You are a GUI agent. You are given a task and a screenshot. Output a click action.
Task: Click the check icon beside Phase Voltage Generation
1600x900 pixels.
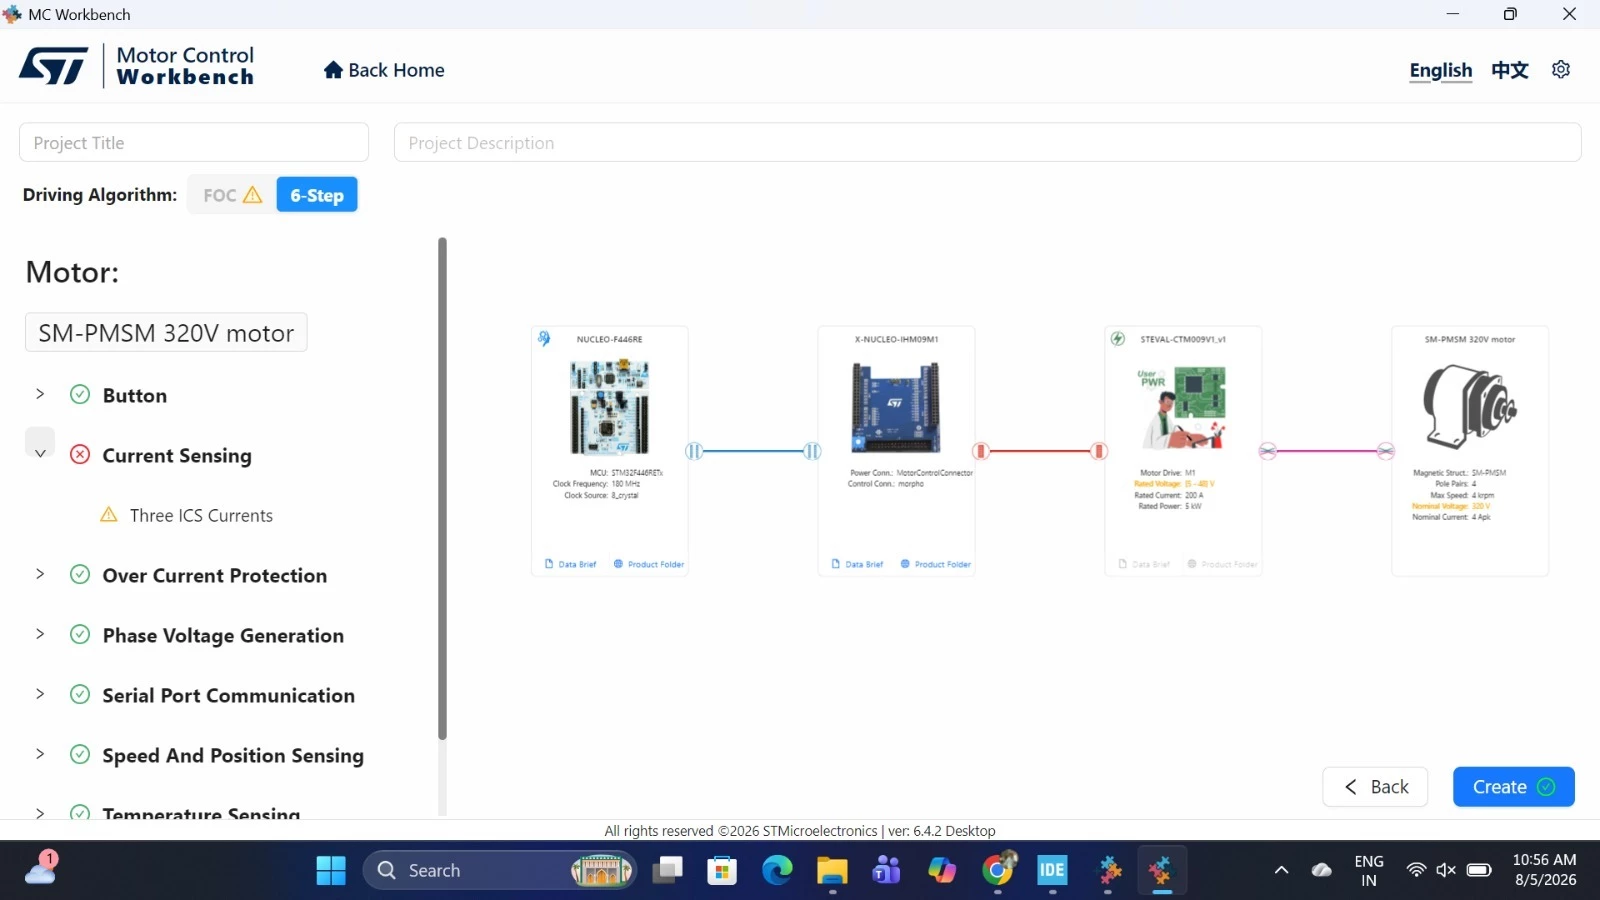[80, 635]
